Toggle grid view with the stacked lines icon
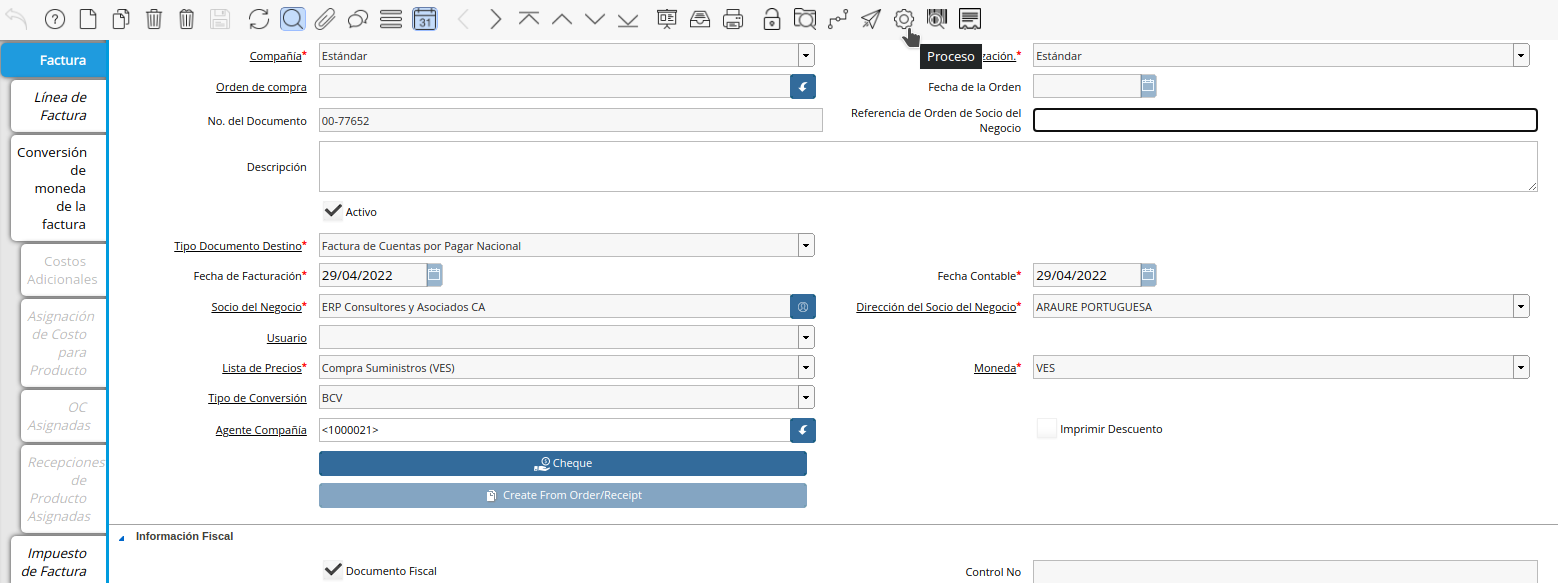This screenshot has height=583, width=1558. click(391, 19)
